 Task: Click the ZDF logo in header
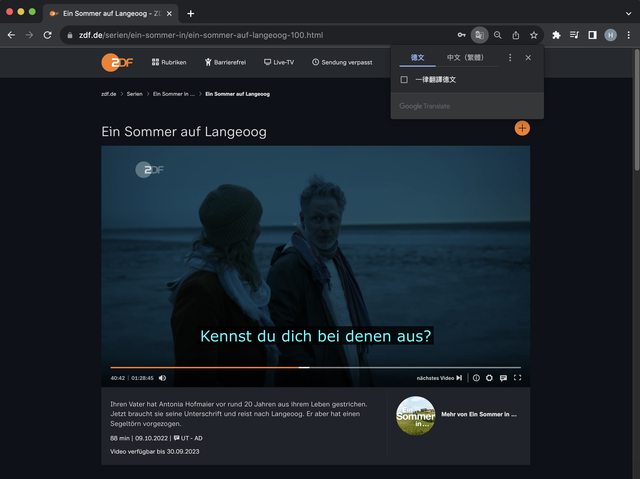coord(114,62)
